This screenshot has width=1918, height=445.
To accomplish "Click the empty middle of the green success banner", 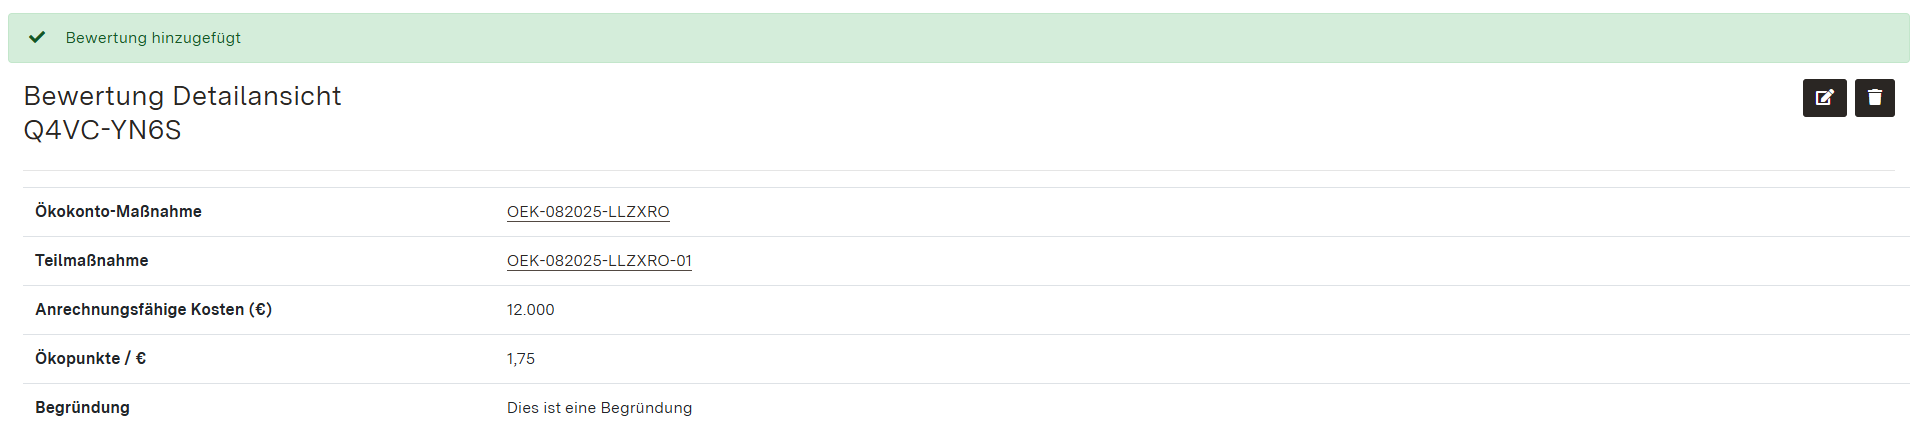I will click(x=960, y=38).
